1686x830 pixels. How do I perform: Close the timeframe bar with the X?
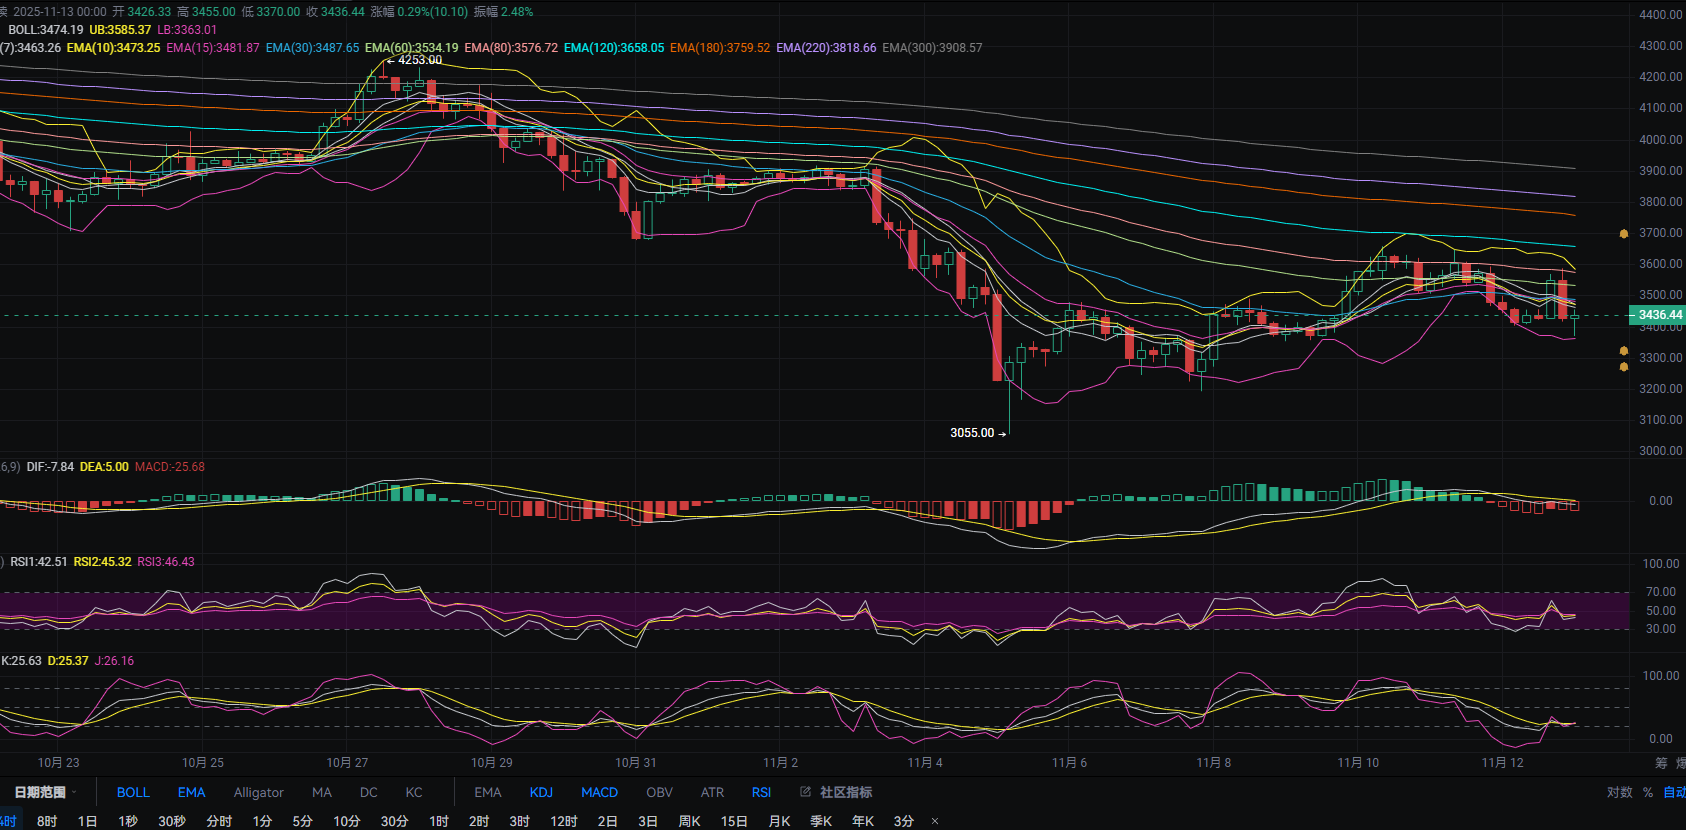pyautogui.click(x=935, y=821)
